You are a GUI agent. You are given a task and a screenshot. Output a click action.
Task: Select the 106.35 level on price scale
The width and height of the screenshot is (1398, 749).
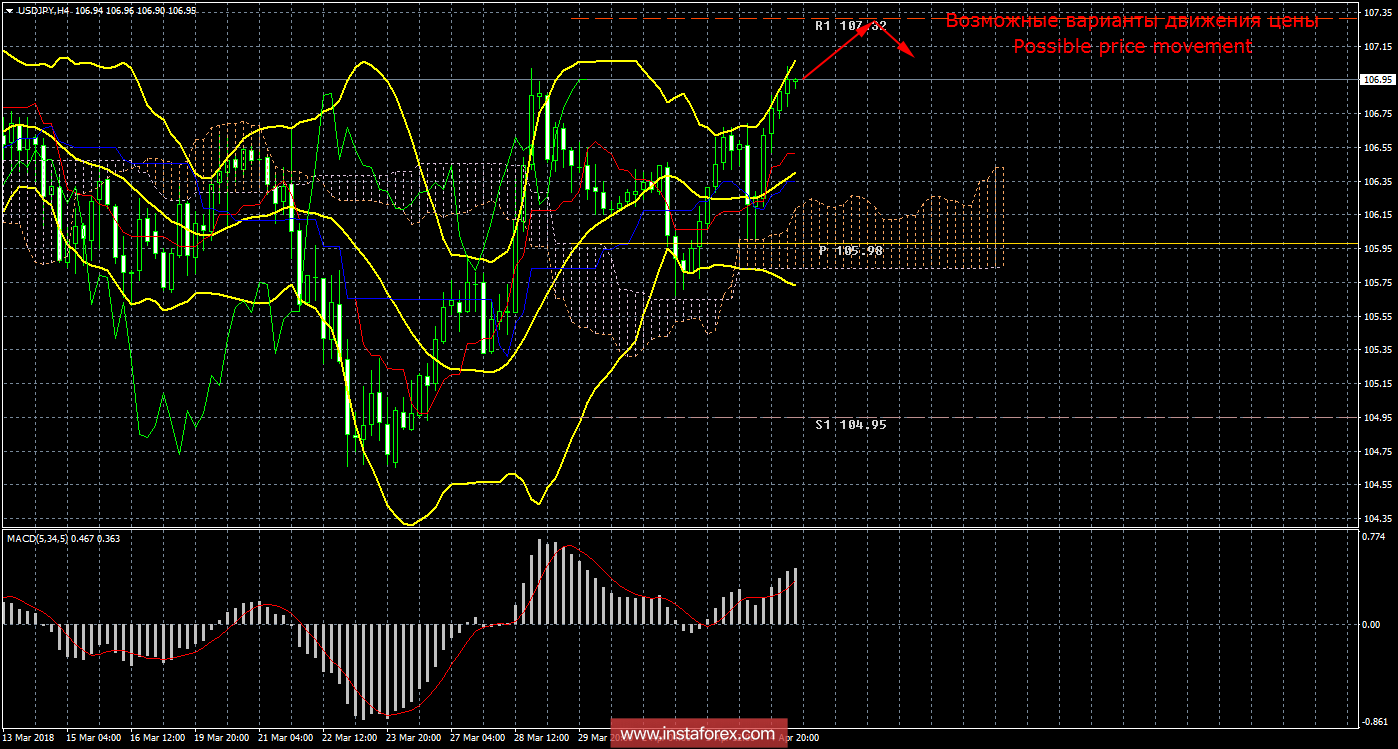(x=1377, y=182)
